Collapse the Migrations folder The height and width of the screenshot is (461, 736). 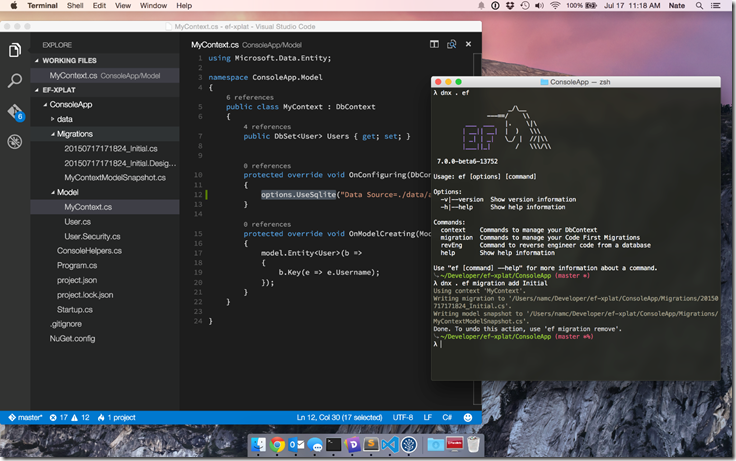pyautogui.click(x=53, y=134)
